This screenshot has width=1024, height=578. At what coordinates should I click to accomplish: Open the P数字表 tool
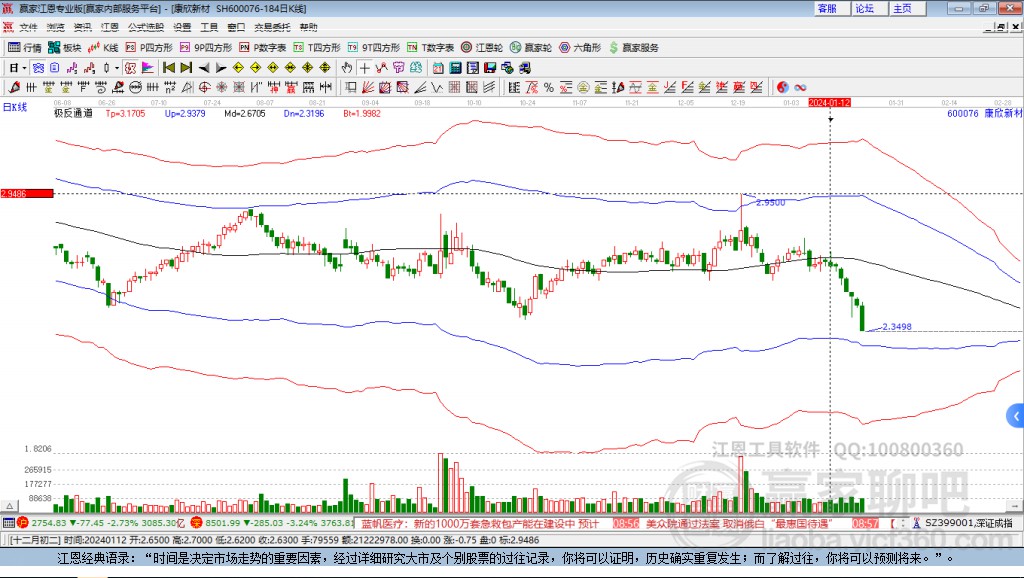(x=263, y=48)
